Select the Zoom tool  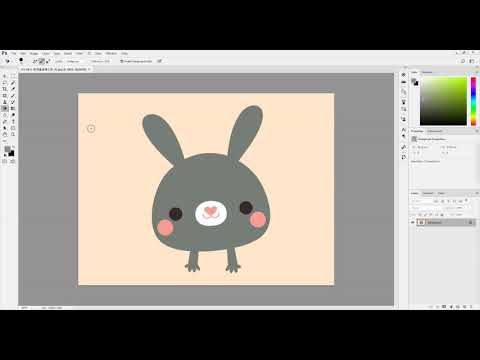tap(13, 134)
